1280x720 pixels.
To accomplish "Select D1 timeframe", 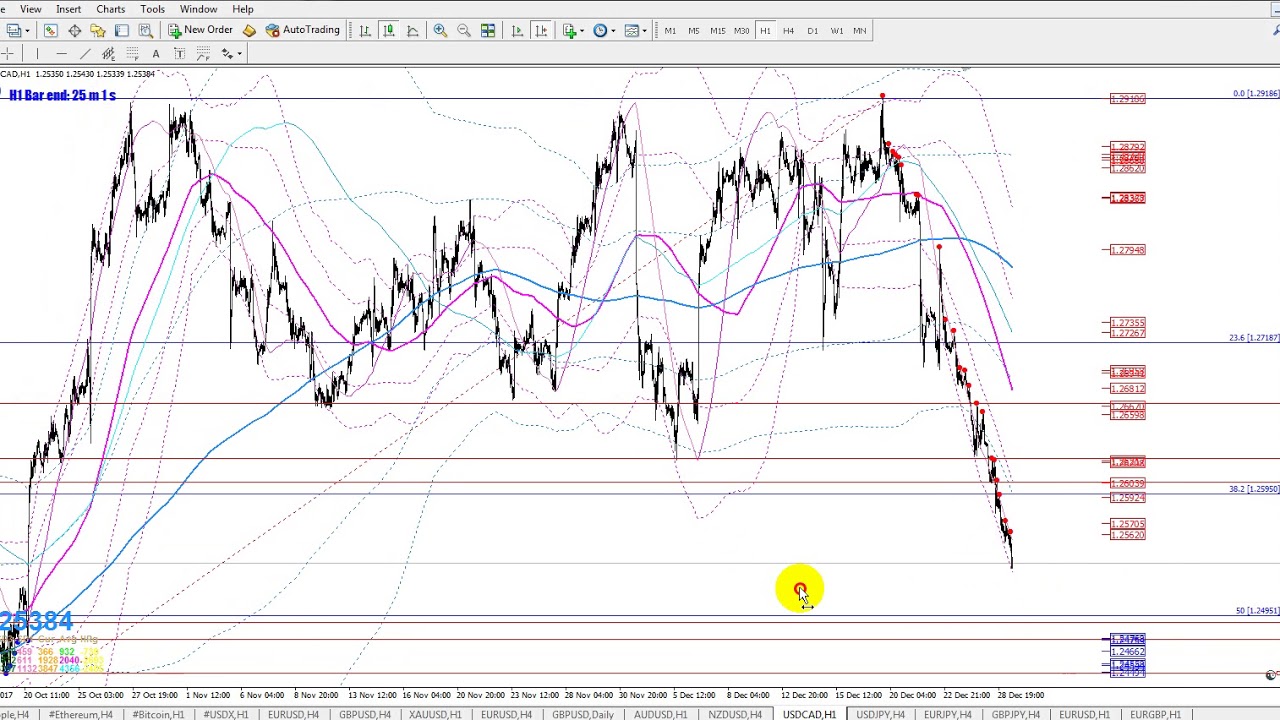I will [x=812, y=31].
